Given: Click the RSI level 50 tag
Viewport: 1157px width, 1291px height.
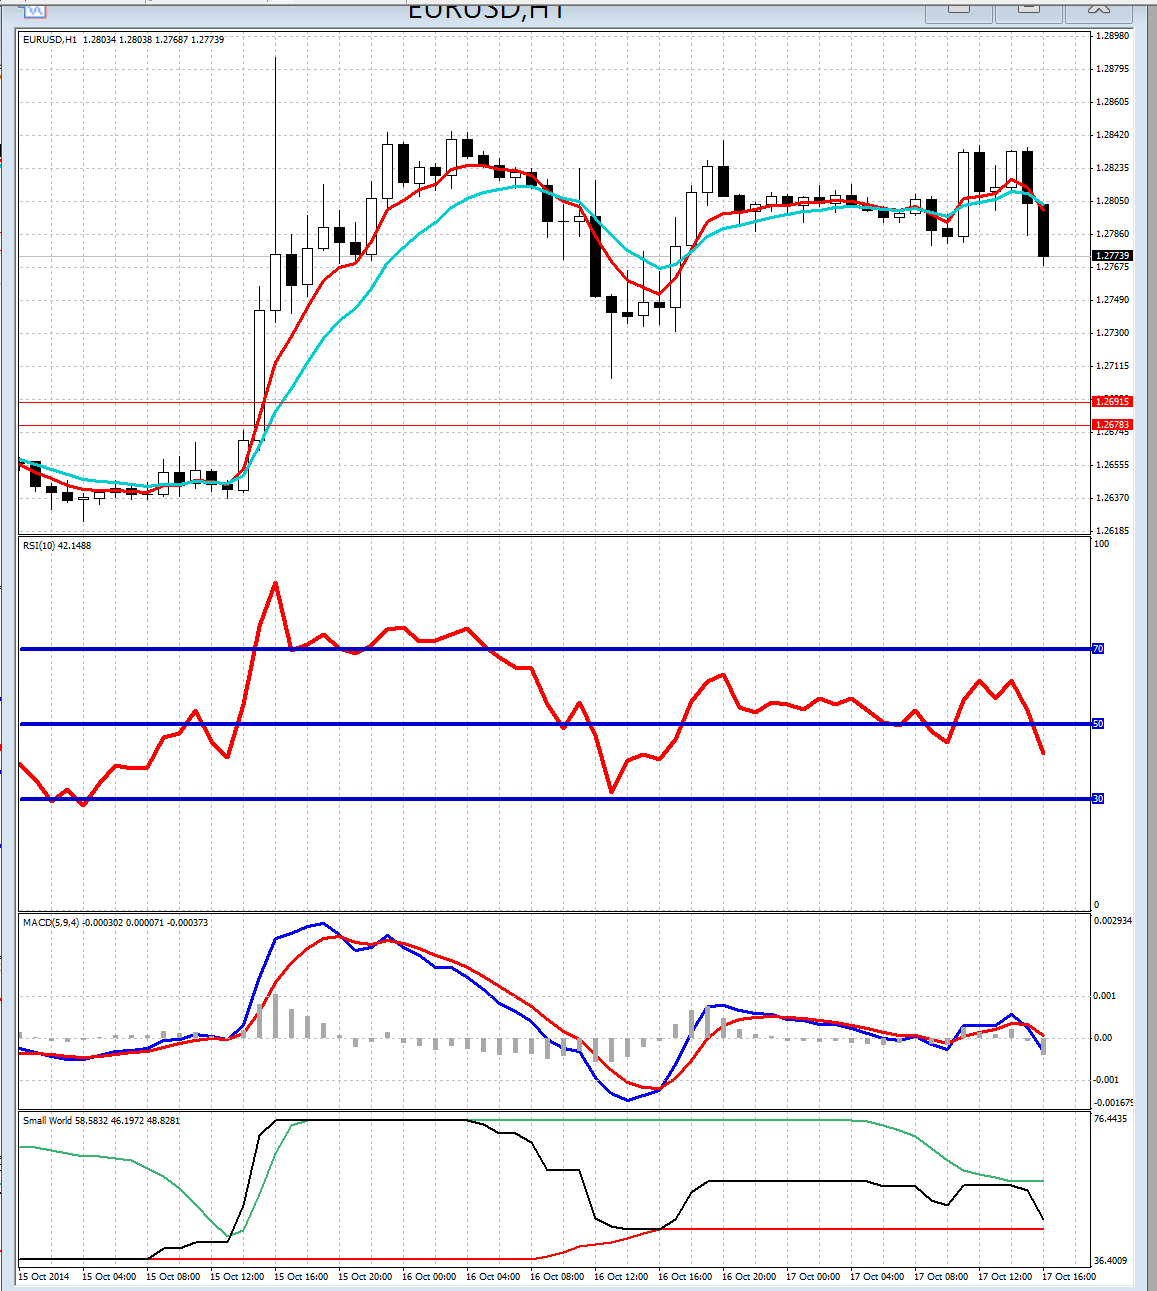Looking at the screenshot, I should (x=1098, y=724).
